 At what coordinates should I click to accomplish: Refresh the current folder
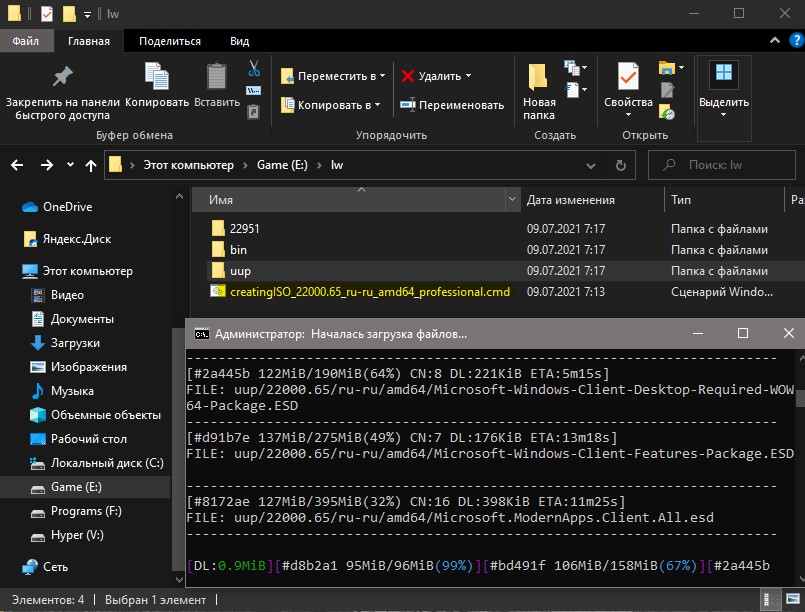621,165
